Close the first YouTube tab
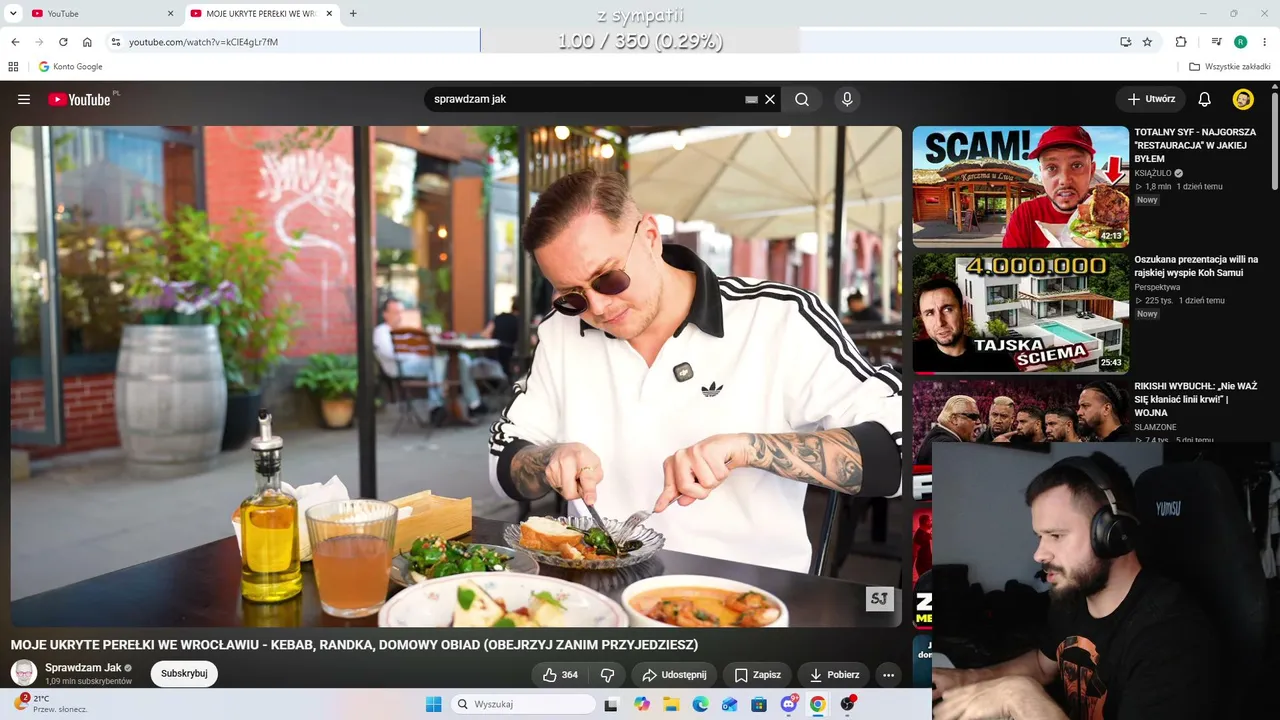This screenshot has height=720, width=1280. [170, 14]
